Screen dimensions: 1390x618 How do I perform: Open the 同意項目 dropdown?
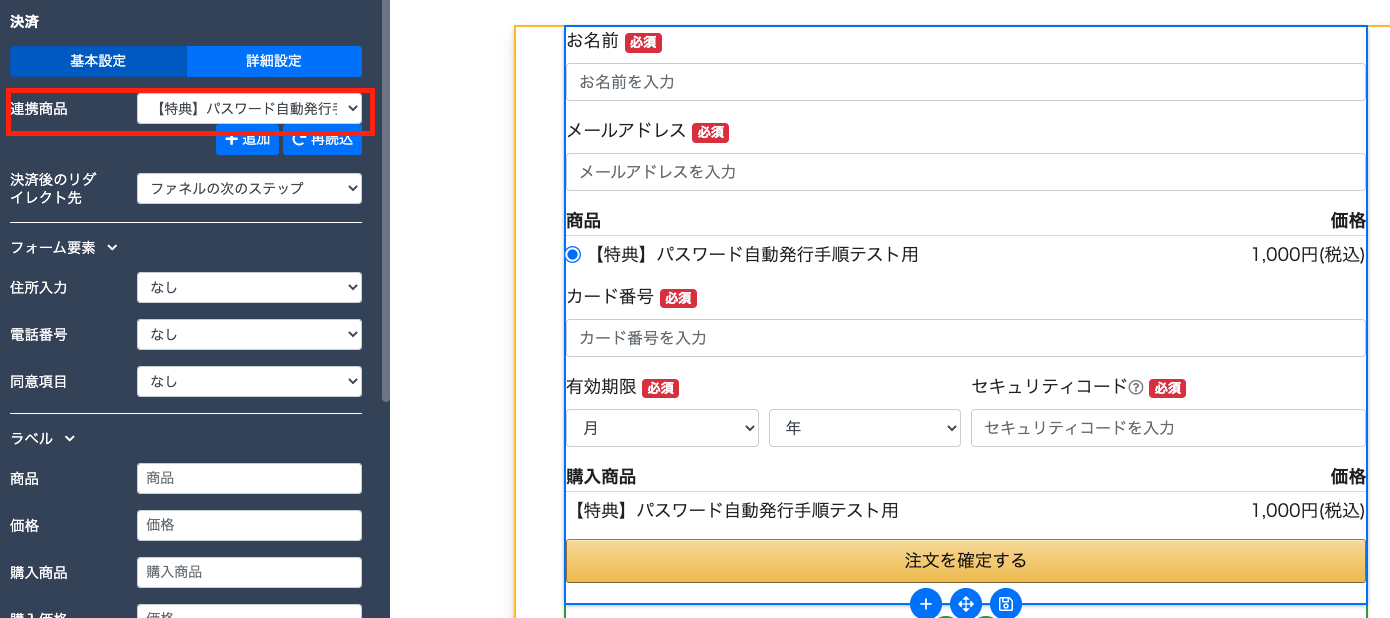click(x=249, y=381)
